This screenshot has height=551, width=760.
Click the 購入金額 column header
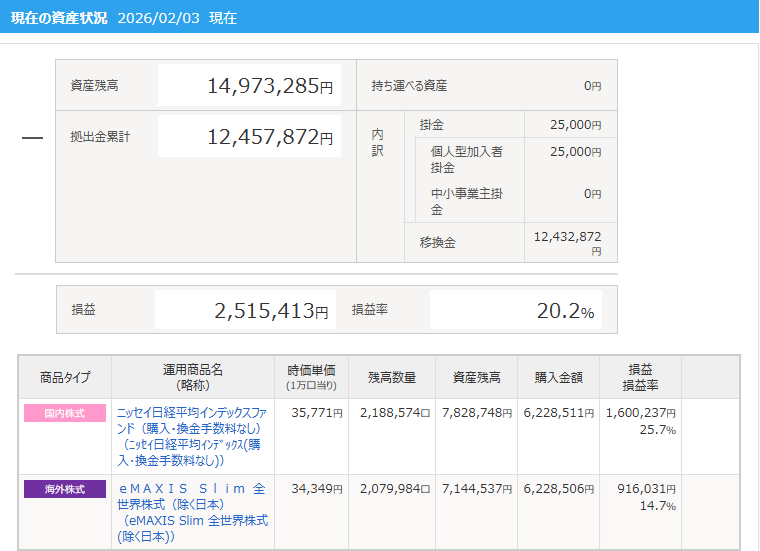tap(559, 377)
